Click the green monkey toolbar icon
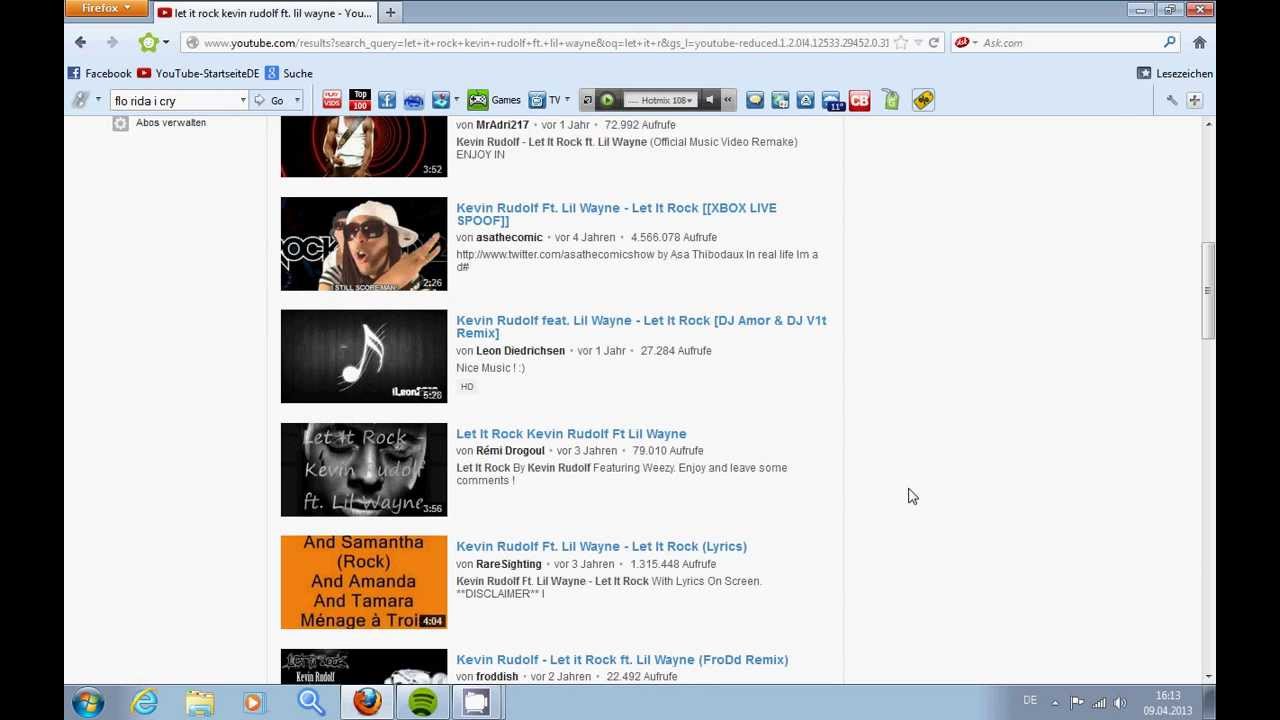1280x720 pixels. point(148,42)
